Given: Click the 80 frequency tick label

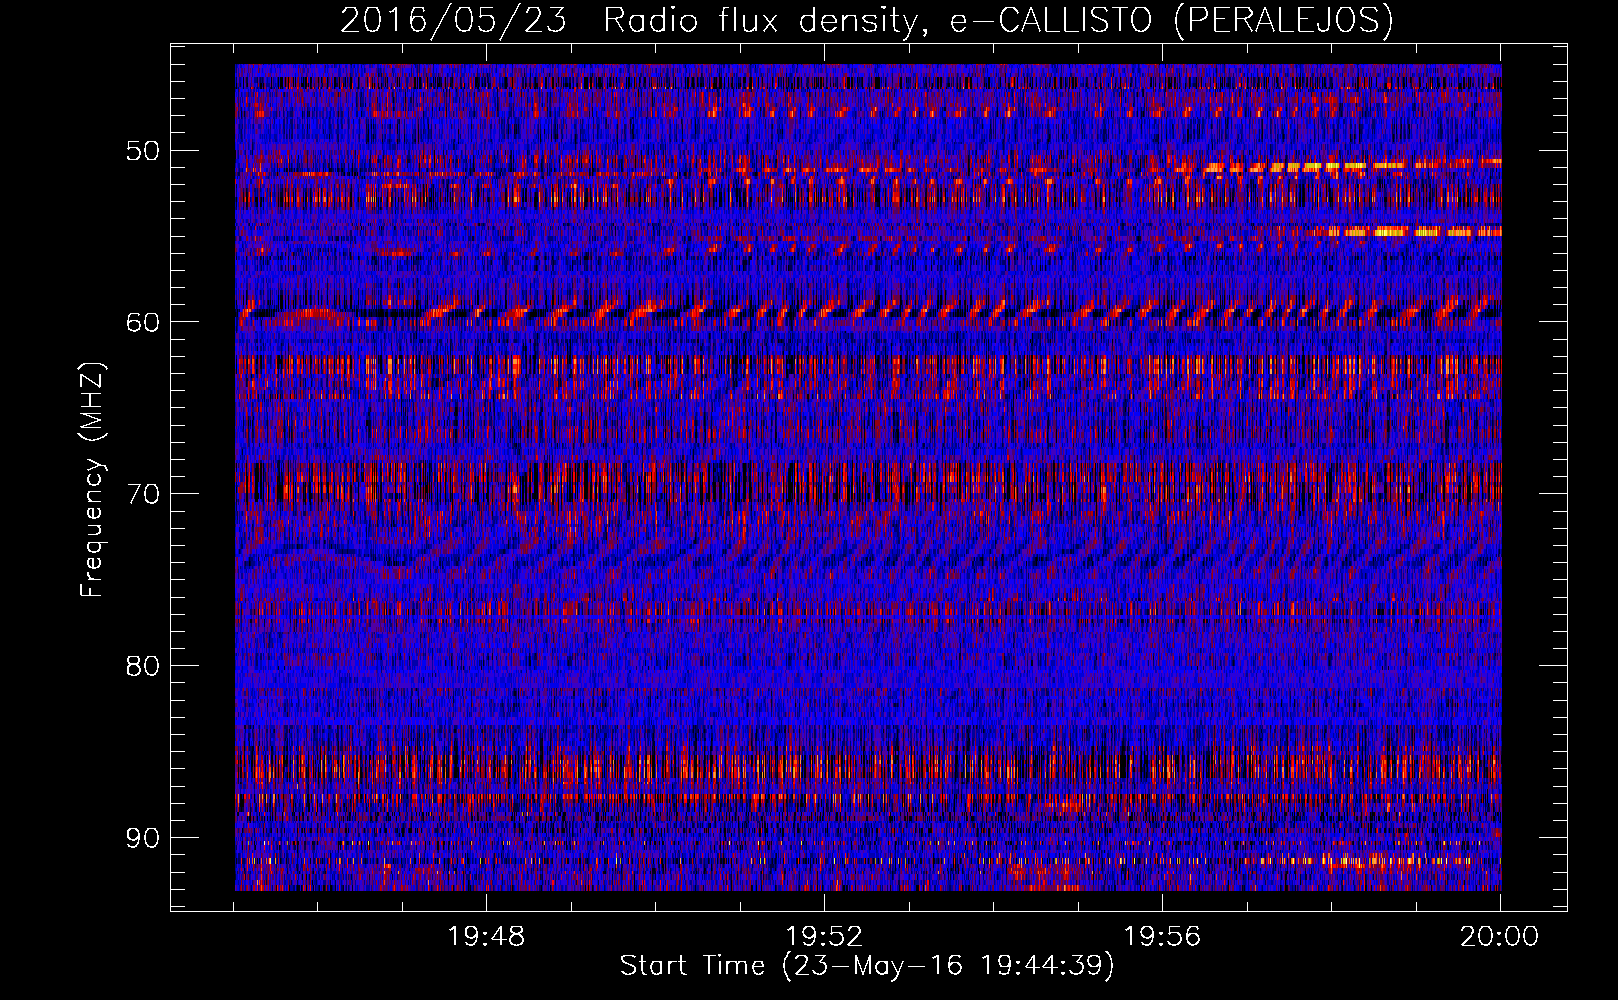Looking at the screenshot, I should pos(142,666).
